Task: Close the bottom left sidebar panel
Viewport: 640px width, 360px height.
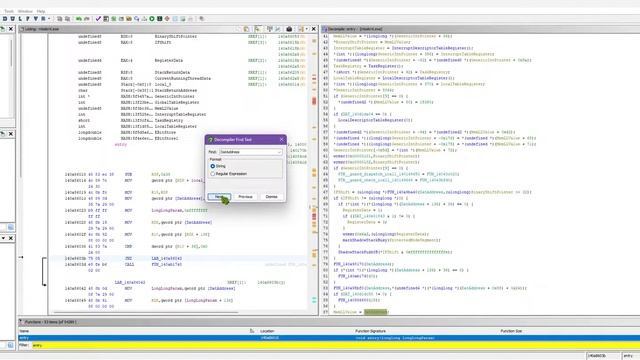Action: click(11, 238)
